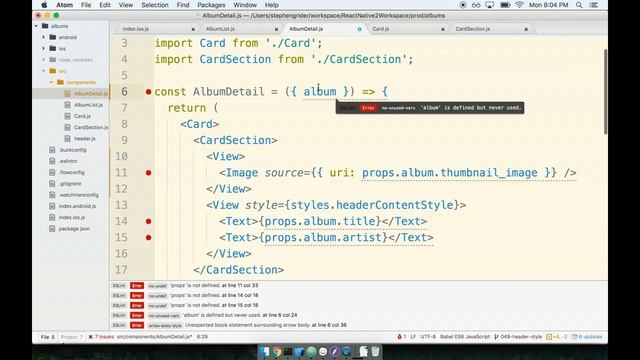Open Trash in the Dock
This screenshot has width=640, height=360.
[375, 351]
